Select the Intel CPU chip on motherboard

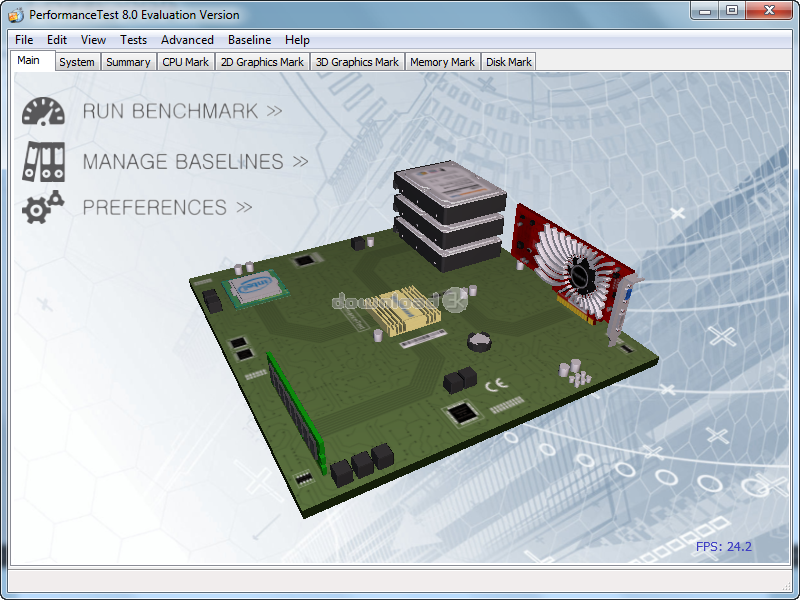tap(255, 288)
